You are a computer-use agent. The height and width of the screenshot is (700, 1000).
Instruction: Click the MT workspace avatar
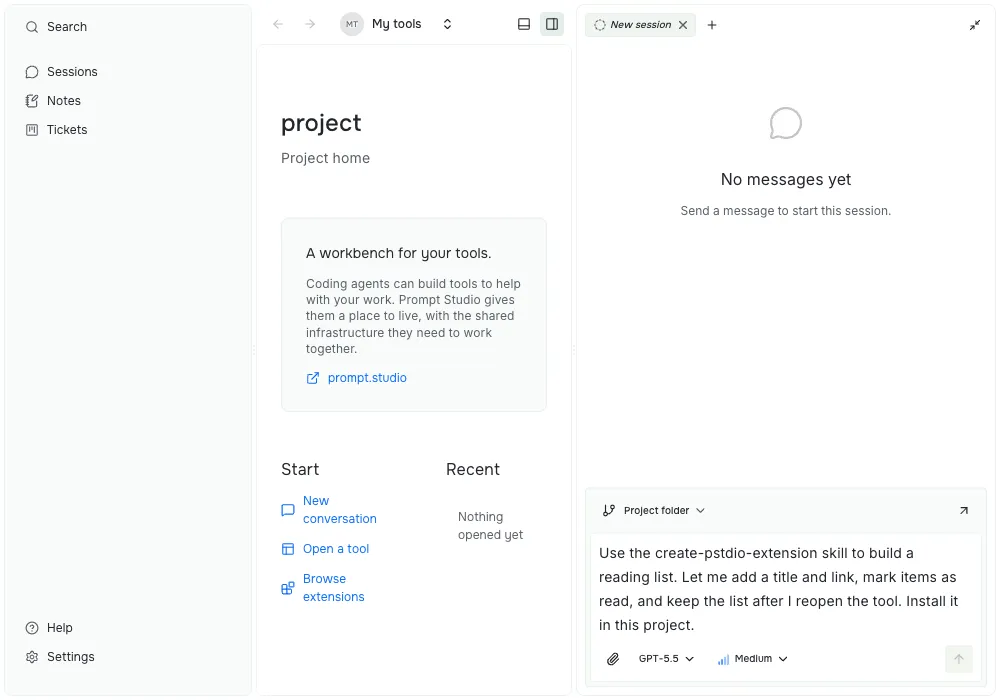(x=351, y=24)
